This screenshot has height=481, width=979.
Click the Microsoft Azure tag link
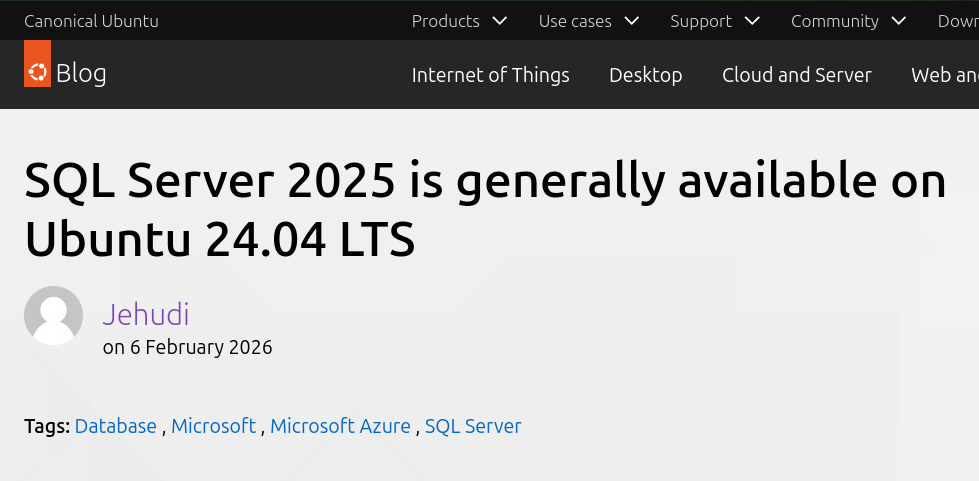pos(340,426)
